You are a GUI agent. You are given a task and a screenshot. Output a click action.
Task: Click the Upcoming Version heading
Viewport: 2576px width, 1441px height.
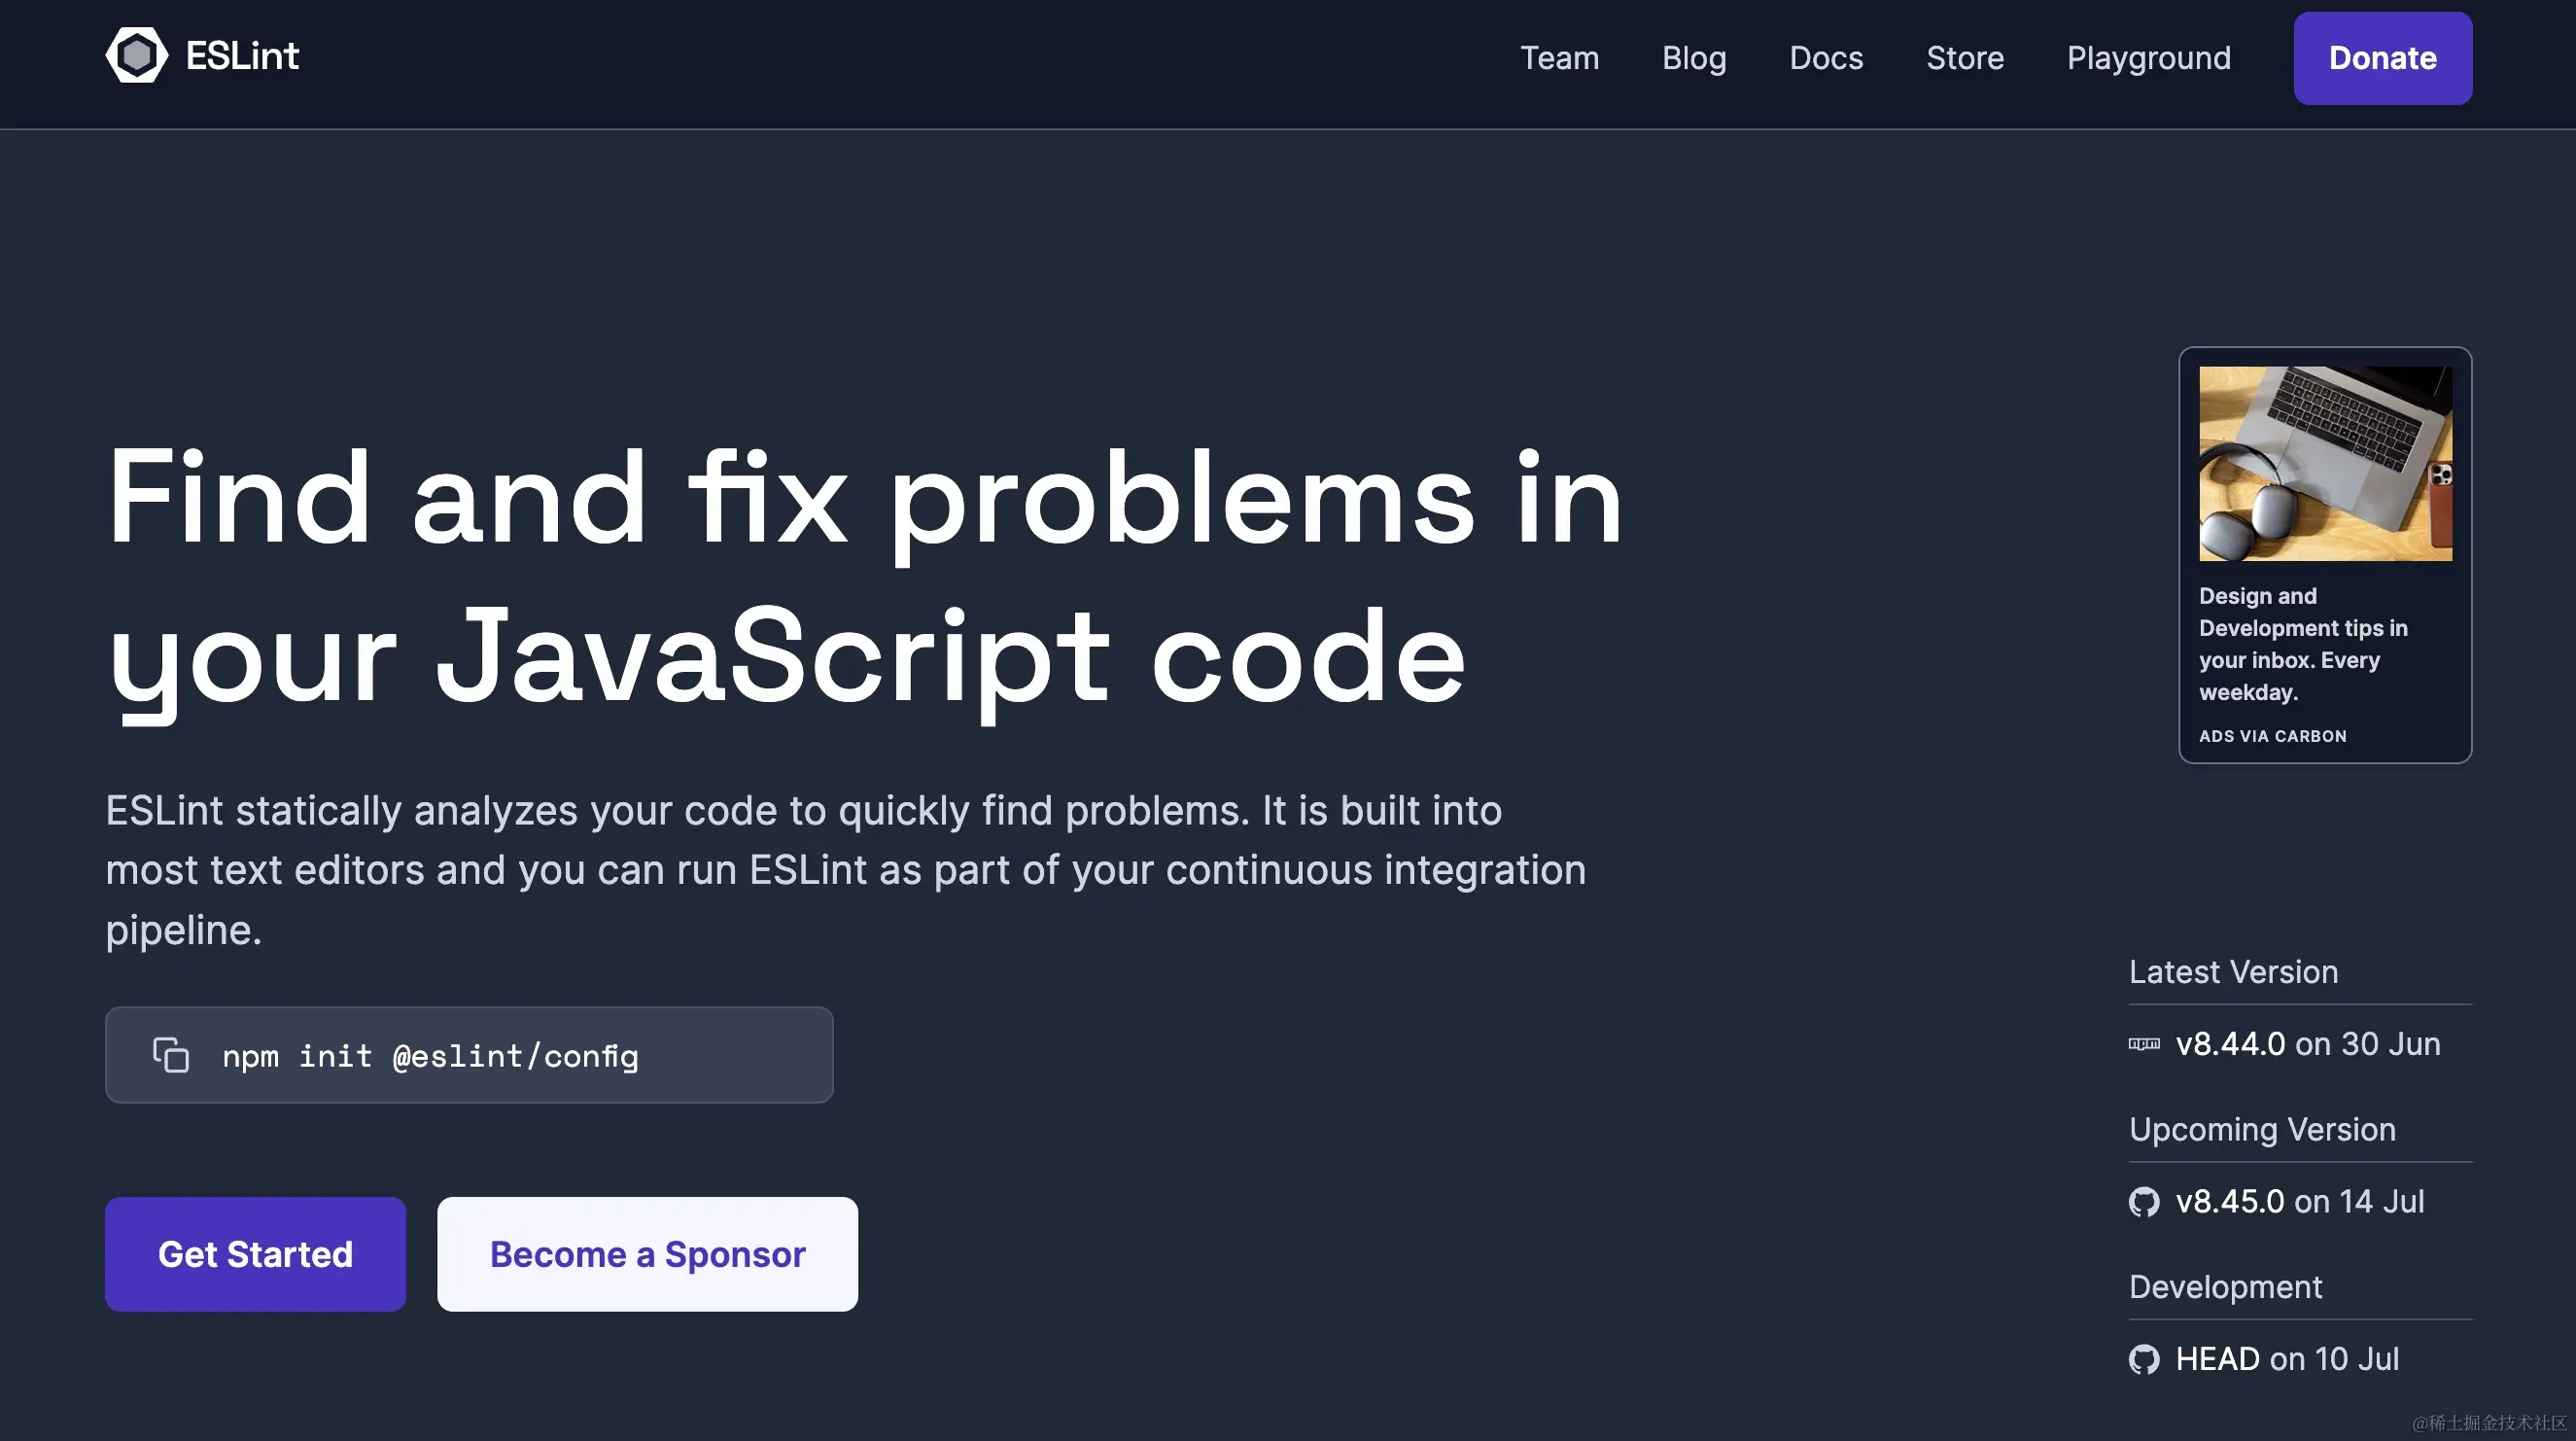2262,1130
